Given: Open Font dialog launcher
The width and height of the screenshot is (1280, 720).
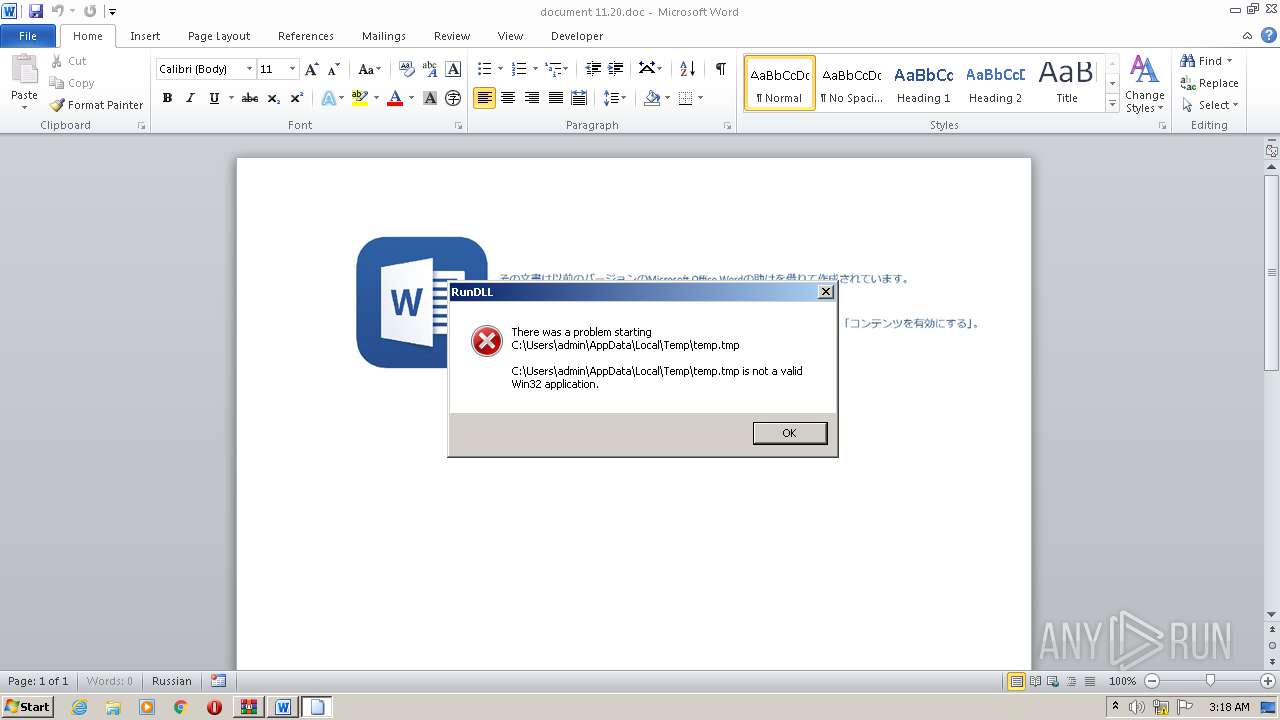Looking at the screenshot, I should [x=459, y=126].
